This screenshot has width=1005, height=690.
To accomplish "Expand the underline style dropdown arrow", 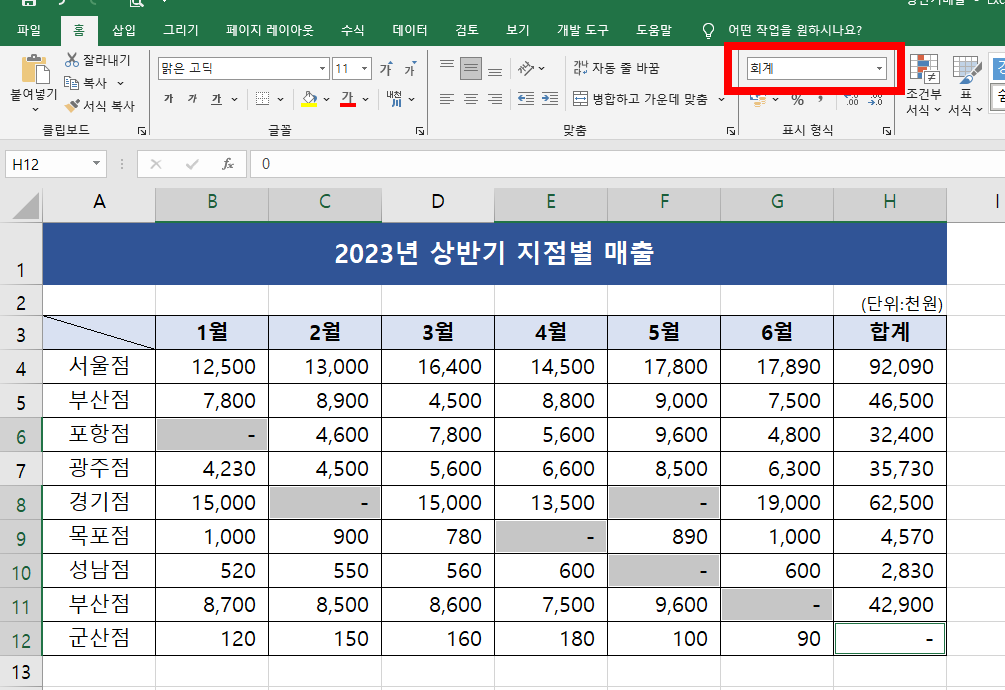I will [x=235, y=99].
